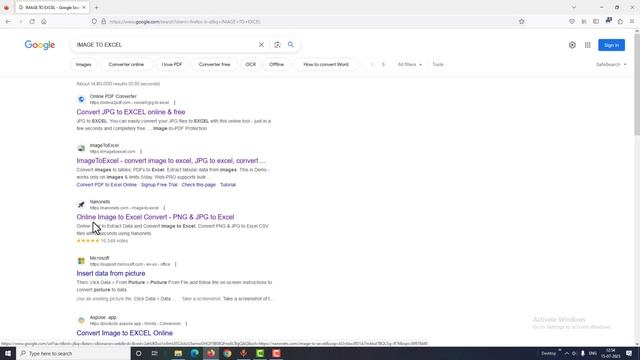Open Cortana circle icon on taskbar

tap(138, 353)
